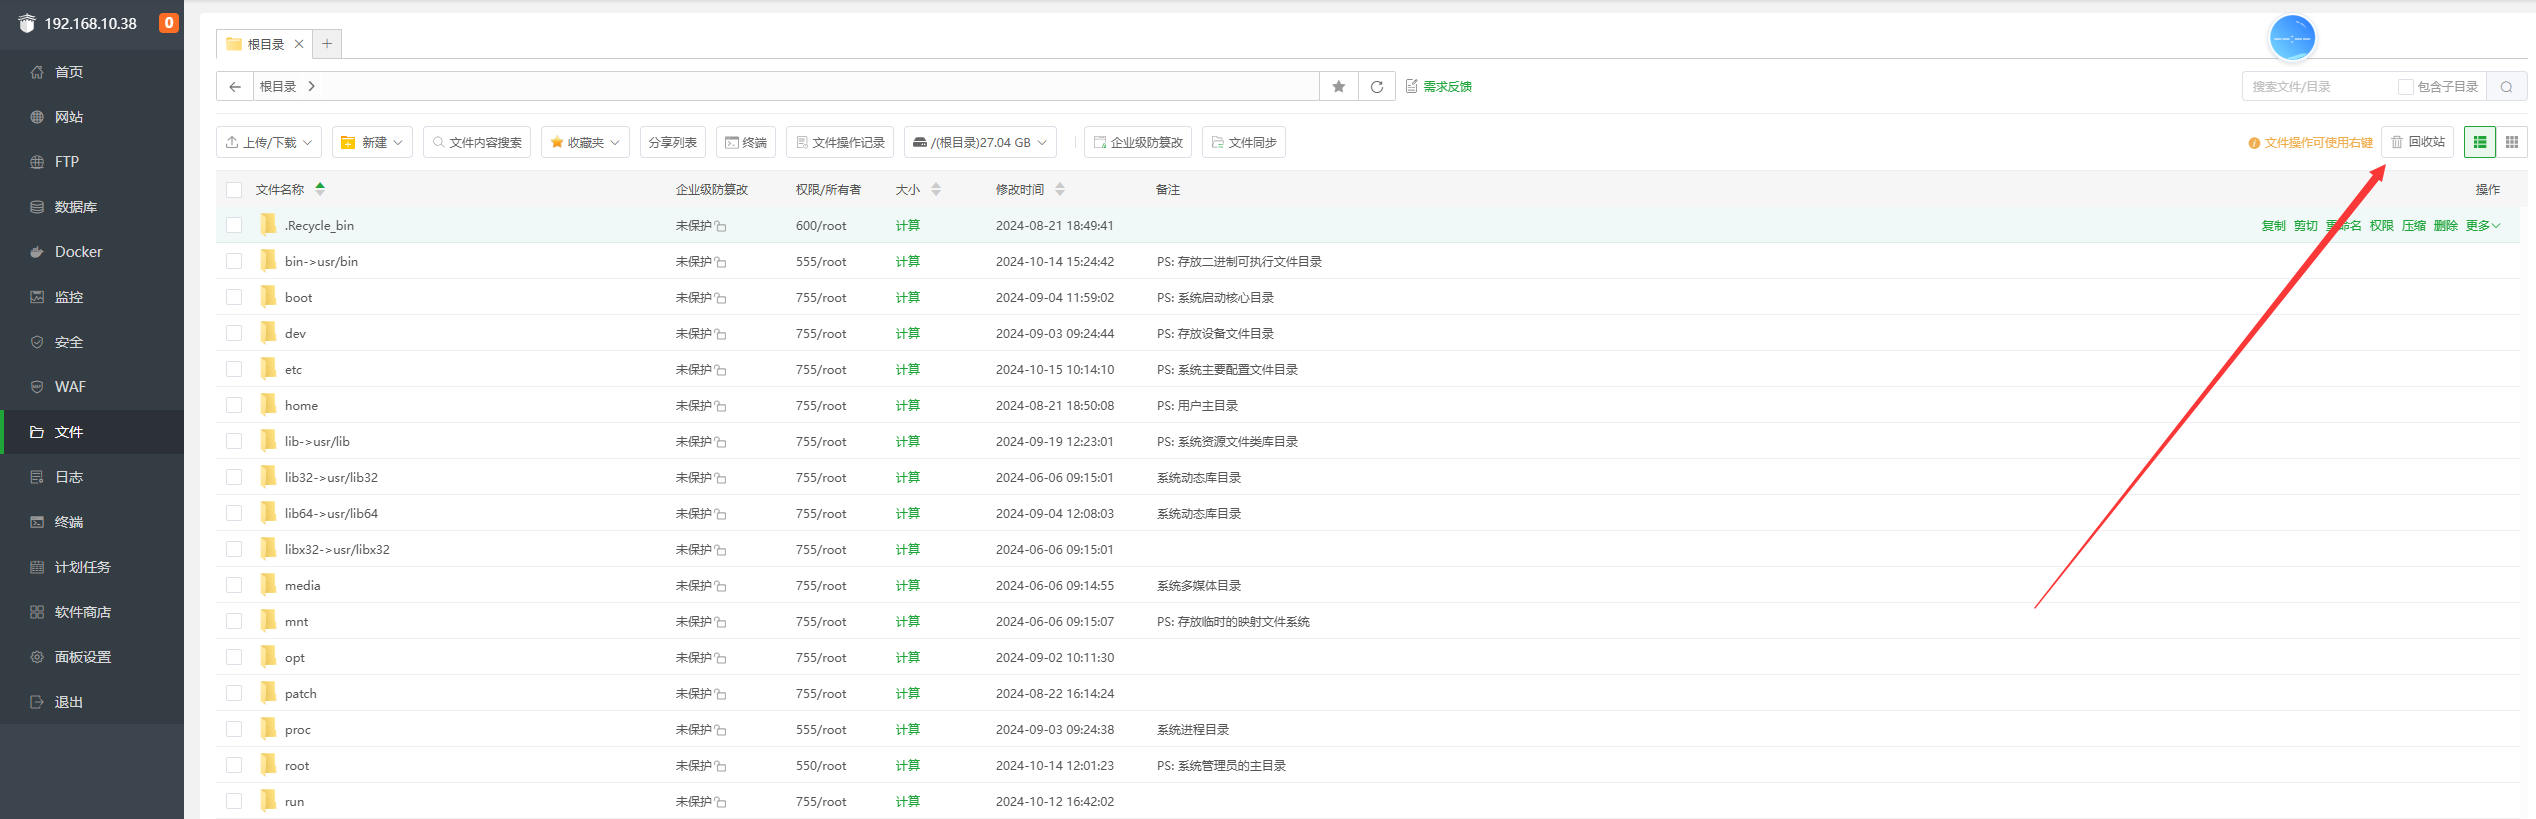
Task: Click the 软件商店 app store icon
Action: 37,612
